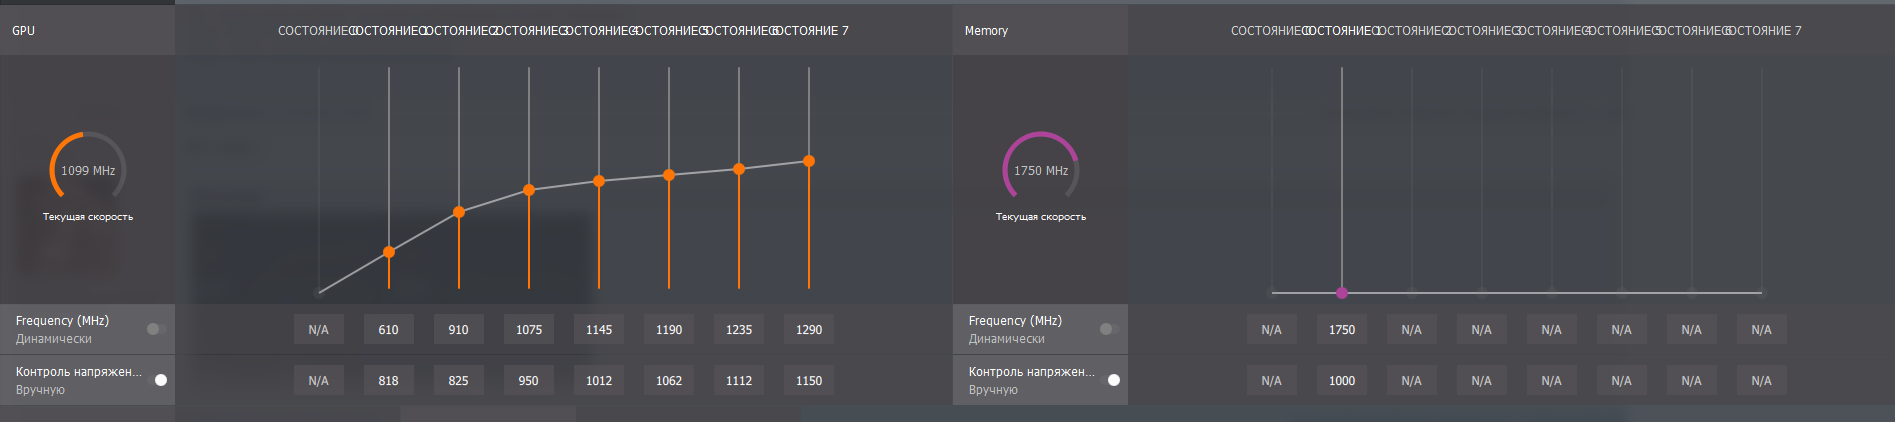Click GPU state 1 orange curve point

[389, 252]
